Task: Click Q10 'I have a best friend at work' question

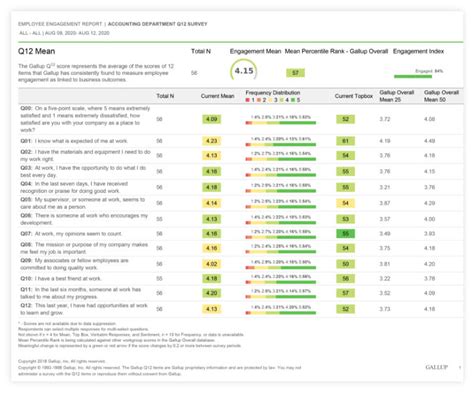Action: [61, 279]
